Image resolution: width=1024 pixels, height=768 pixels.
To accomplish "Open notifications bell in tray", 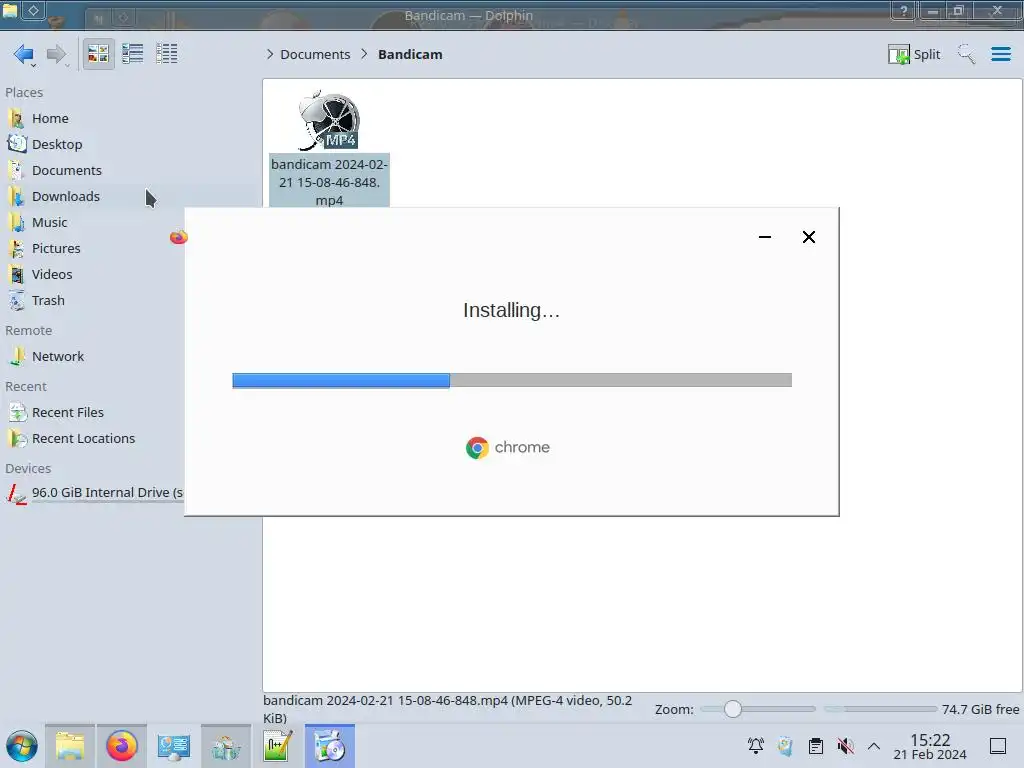I will (x=756, y=746).
